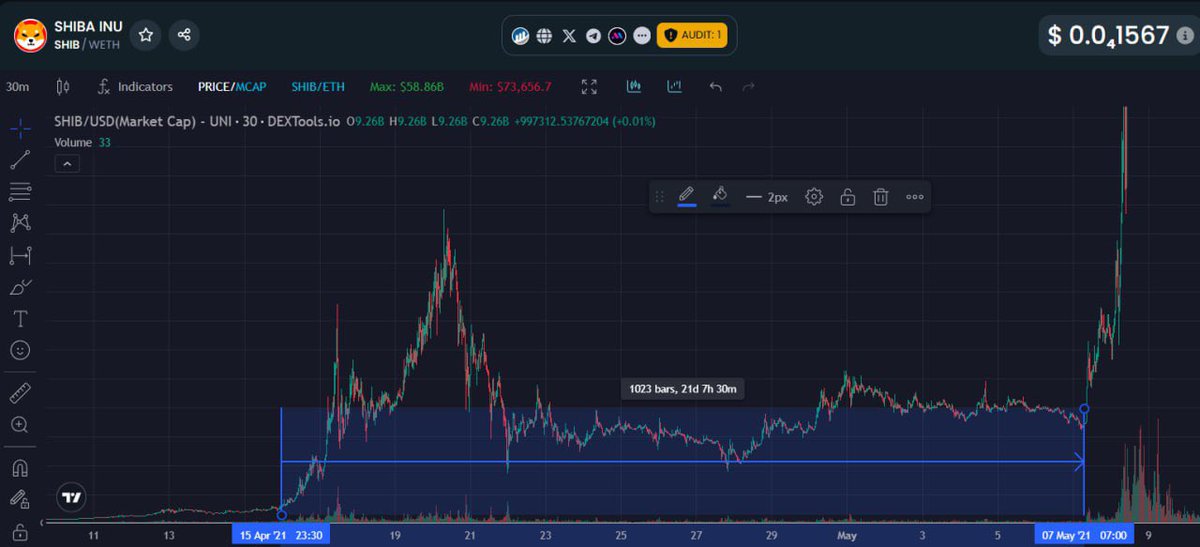Click the Volume indicator label

click(x=73, y=143)
